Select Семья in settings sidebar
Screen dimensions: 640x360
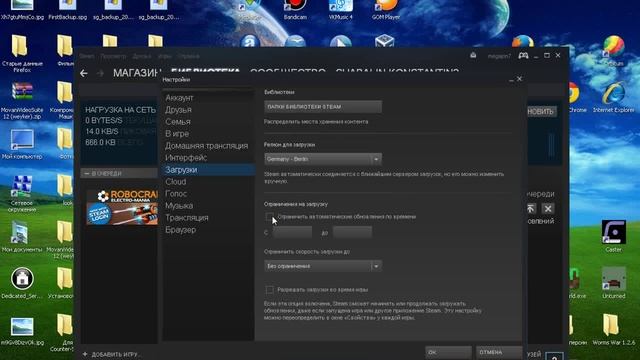coord(209,122)
